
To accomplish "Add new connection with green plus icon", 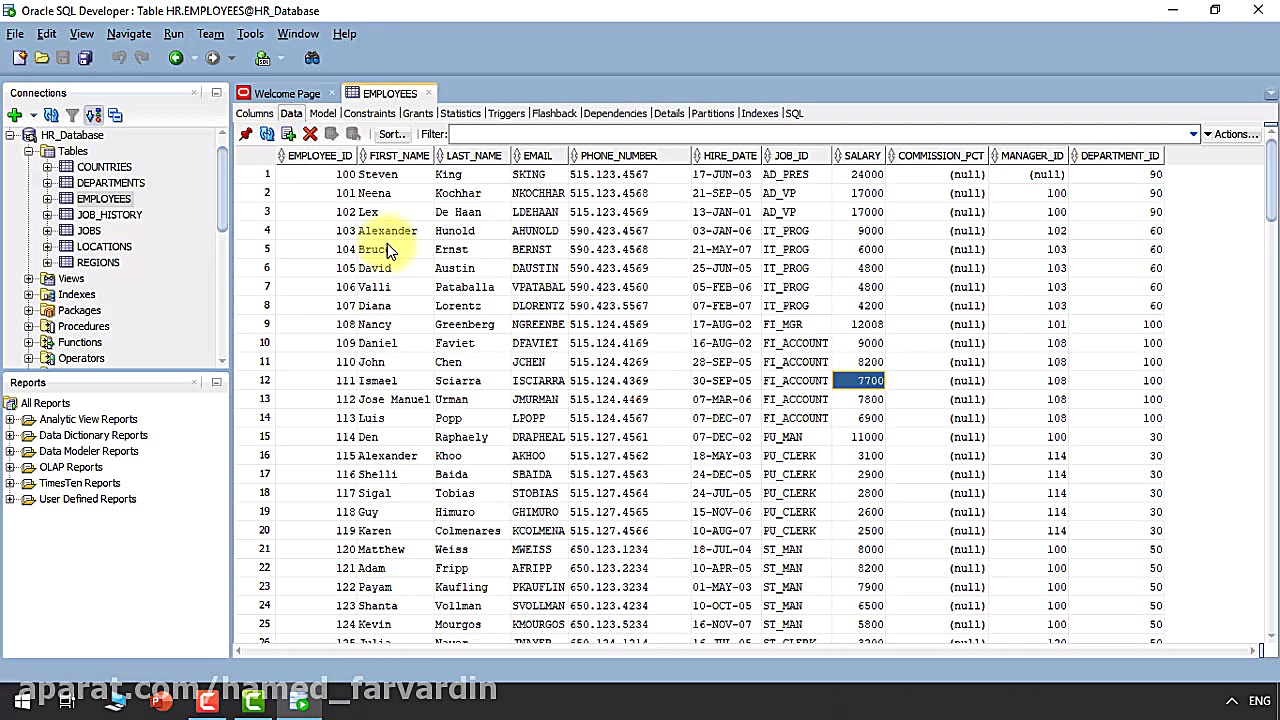I will 14,115.
